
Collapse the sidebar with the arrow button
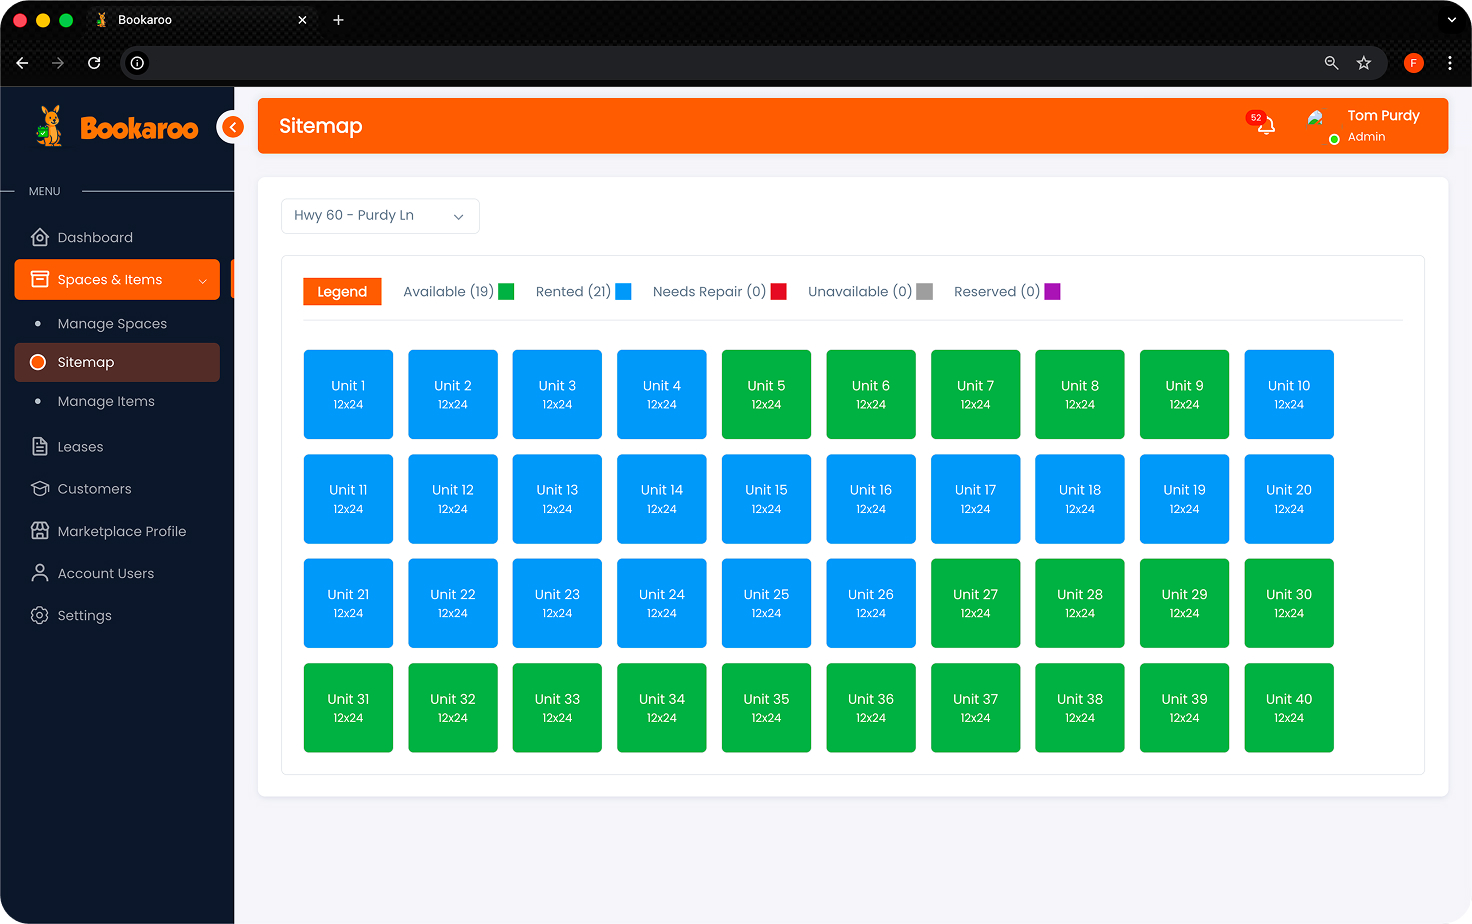tap(232, 127)
